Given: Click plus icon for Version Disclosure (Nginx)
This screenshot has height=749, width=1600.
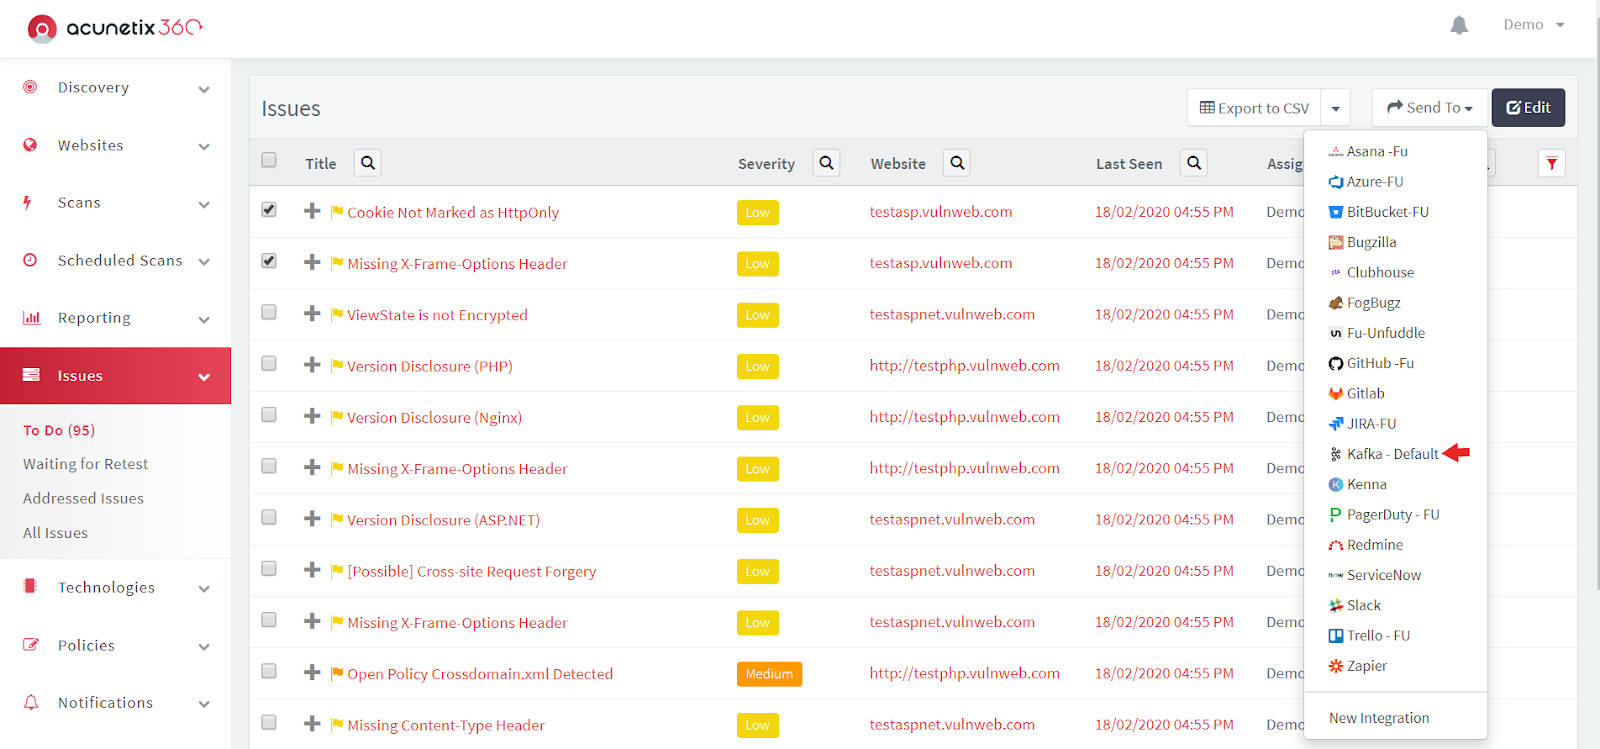Looking at the screenshot, I should click(x=312, y=416).
